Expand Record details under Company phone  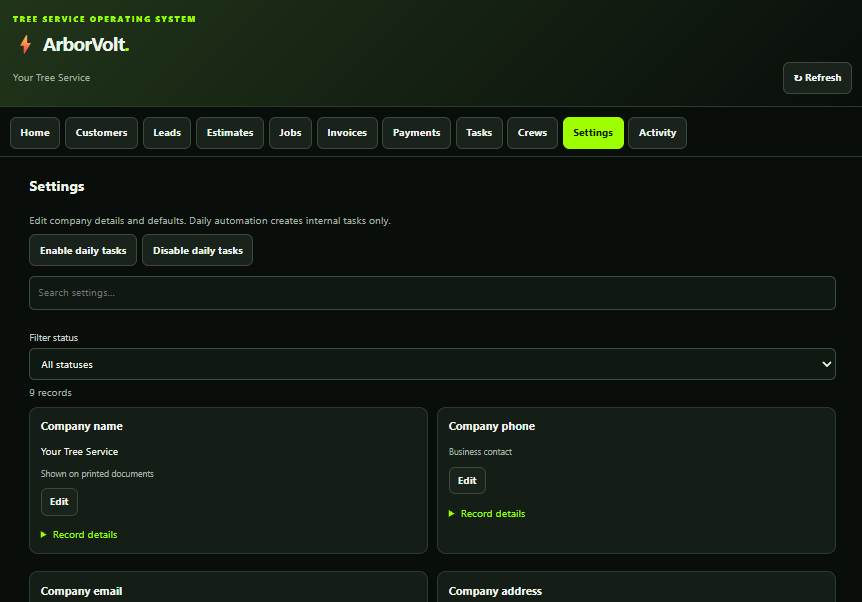pos(487,514)
